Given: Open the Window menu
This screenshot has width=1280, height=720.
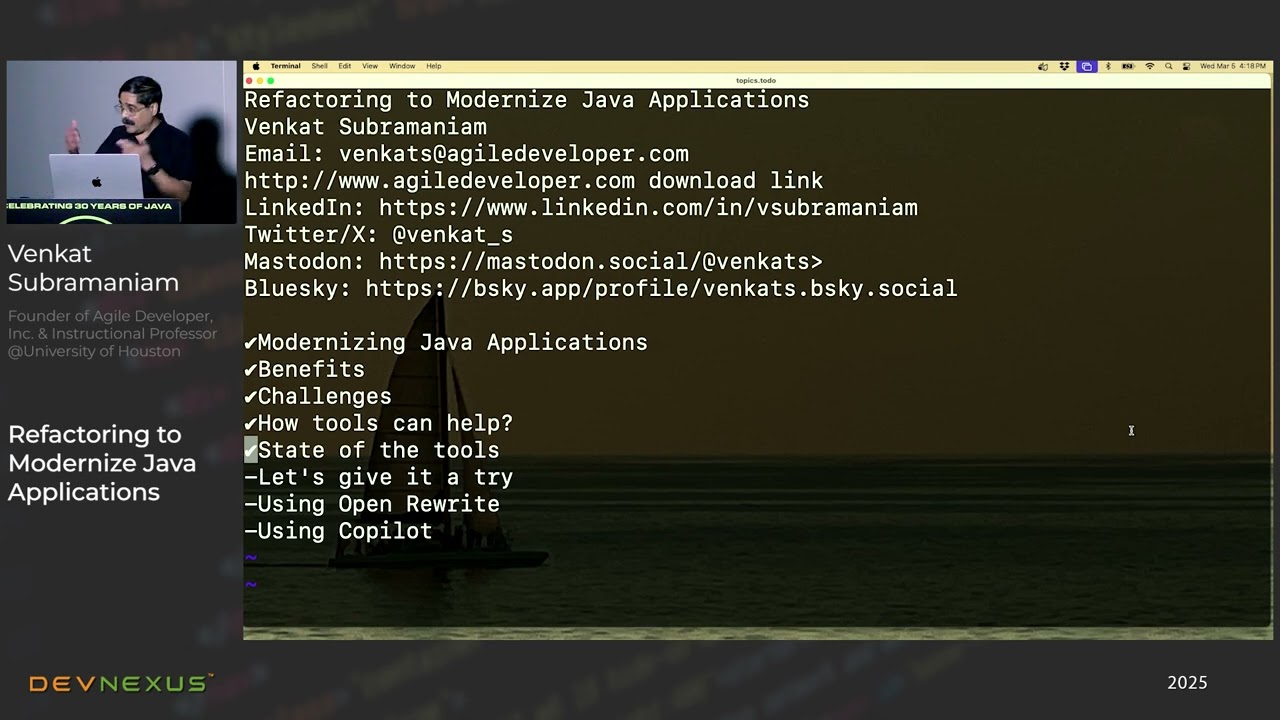Looking at the screenshot, I should [x=402, y=66].
